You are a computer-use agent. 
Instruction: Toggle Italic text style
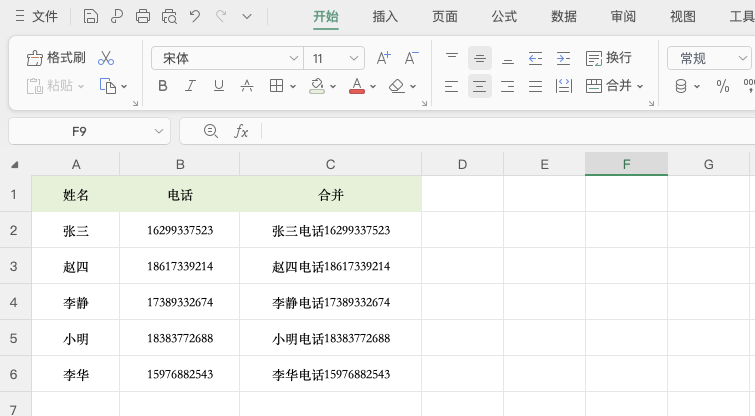(191, 86)
